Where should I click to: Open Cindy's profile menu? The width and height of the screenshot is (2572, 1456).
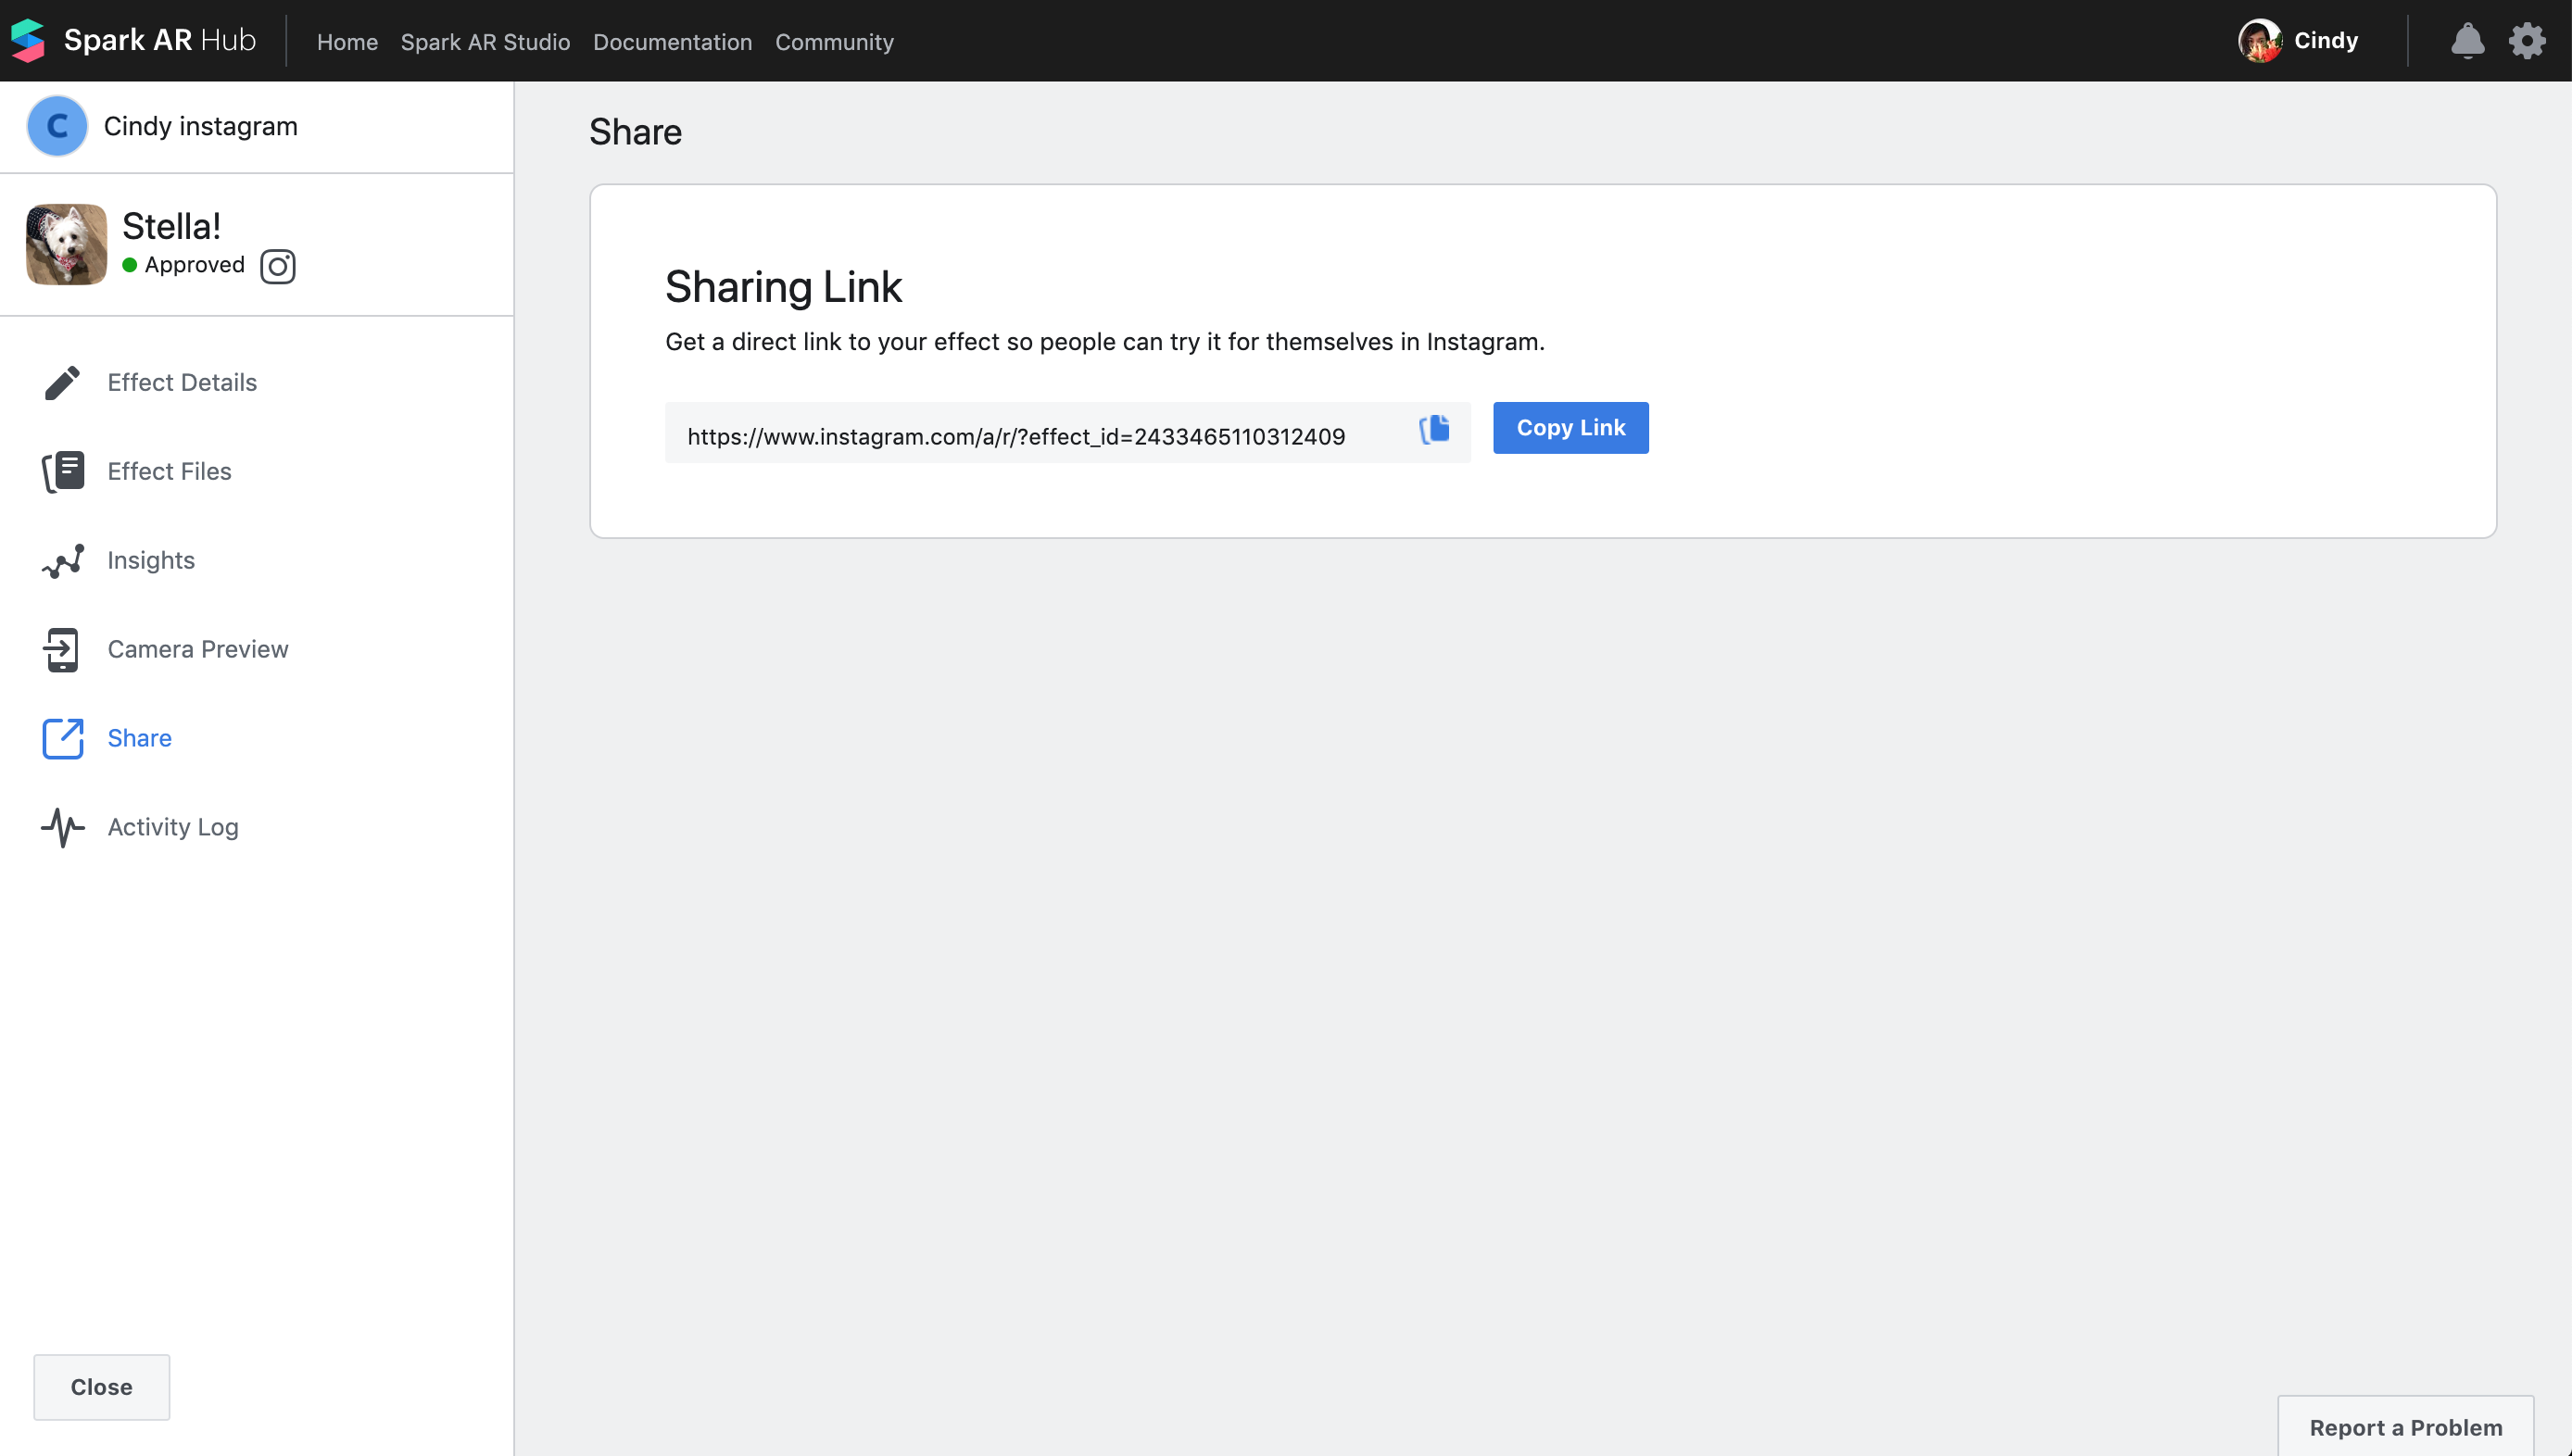2300,40
